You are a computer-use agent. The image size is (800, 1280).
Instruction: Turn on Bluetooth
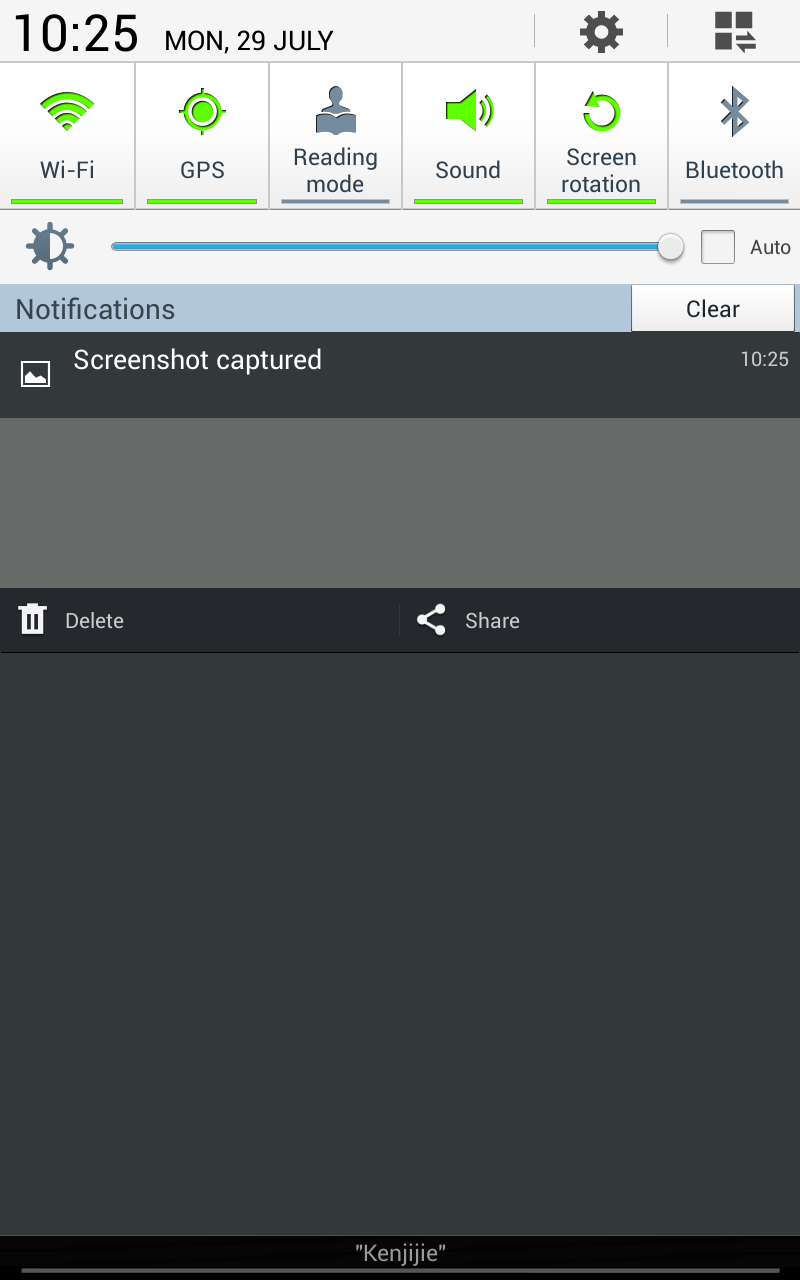coord(734,136)
